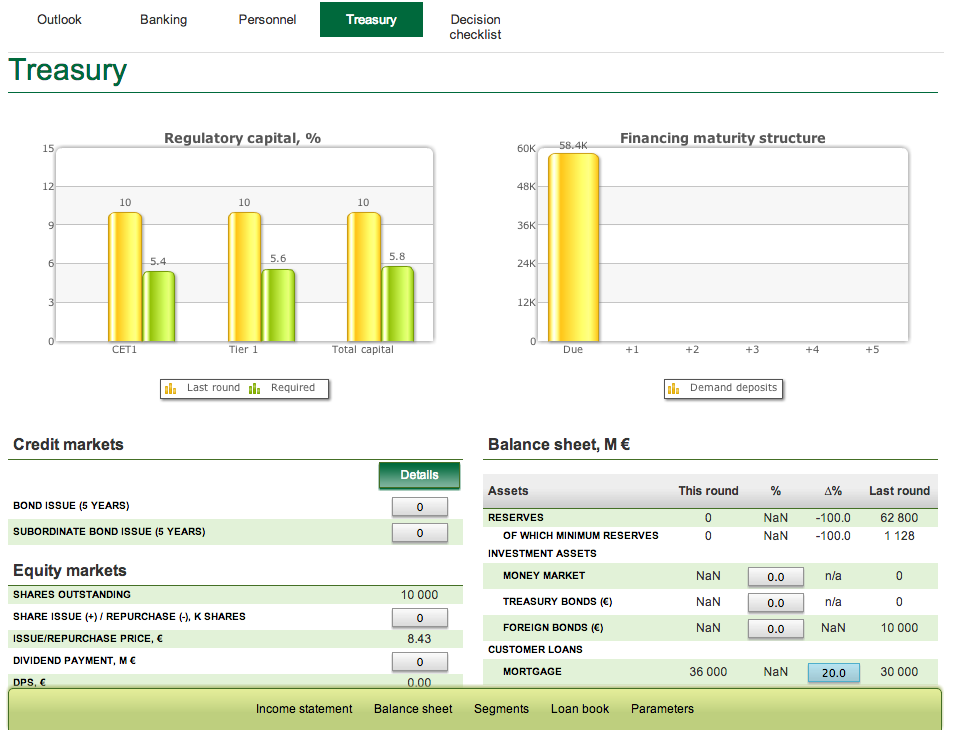Screen dimensions: 964x730
Task: Click the Treasury bonds percentage field
Action: (x=775, y=603)
